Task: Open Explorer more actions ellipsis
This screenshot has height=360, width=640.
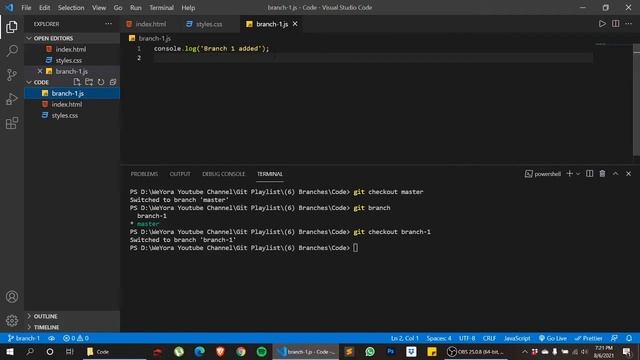Action: [108, 24]
